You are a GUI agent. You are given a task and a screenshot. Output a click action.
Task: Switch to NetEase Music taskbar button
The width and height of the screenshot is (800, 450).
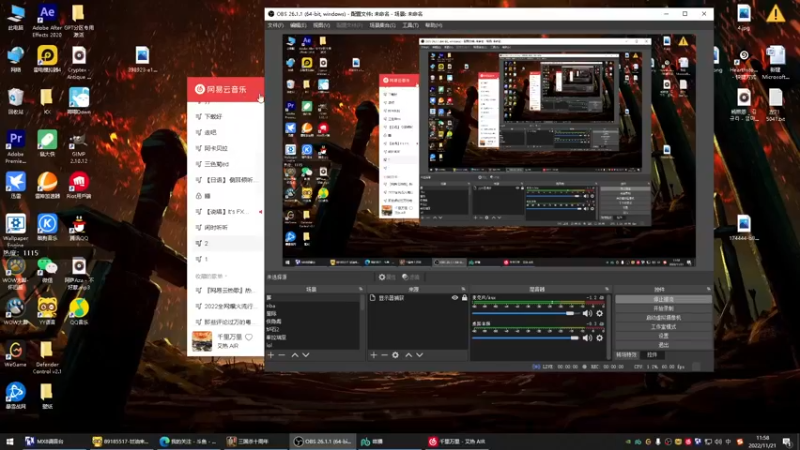(457, 441)
